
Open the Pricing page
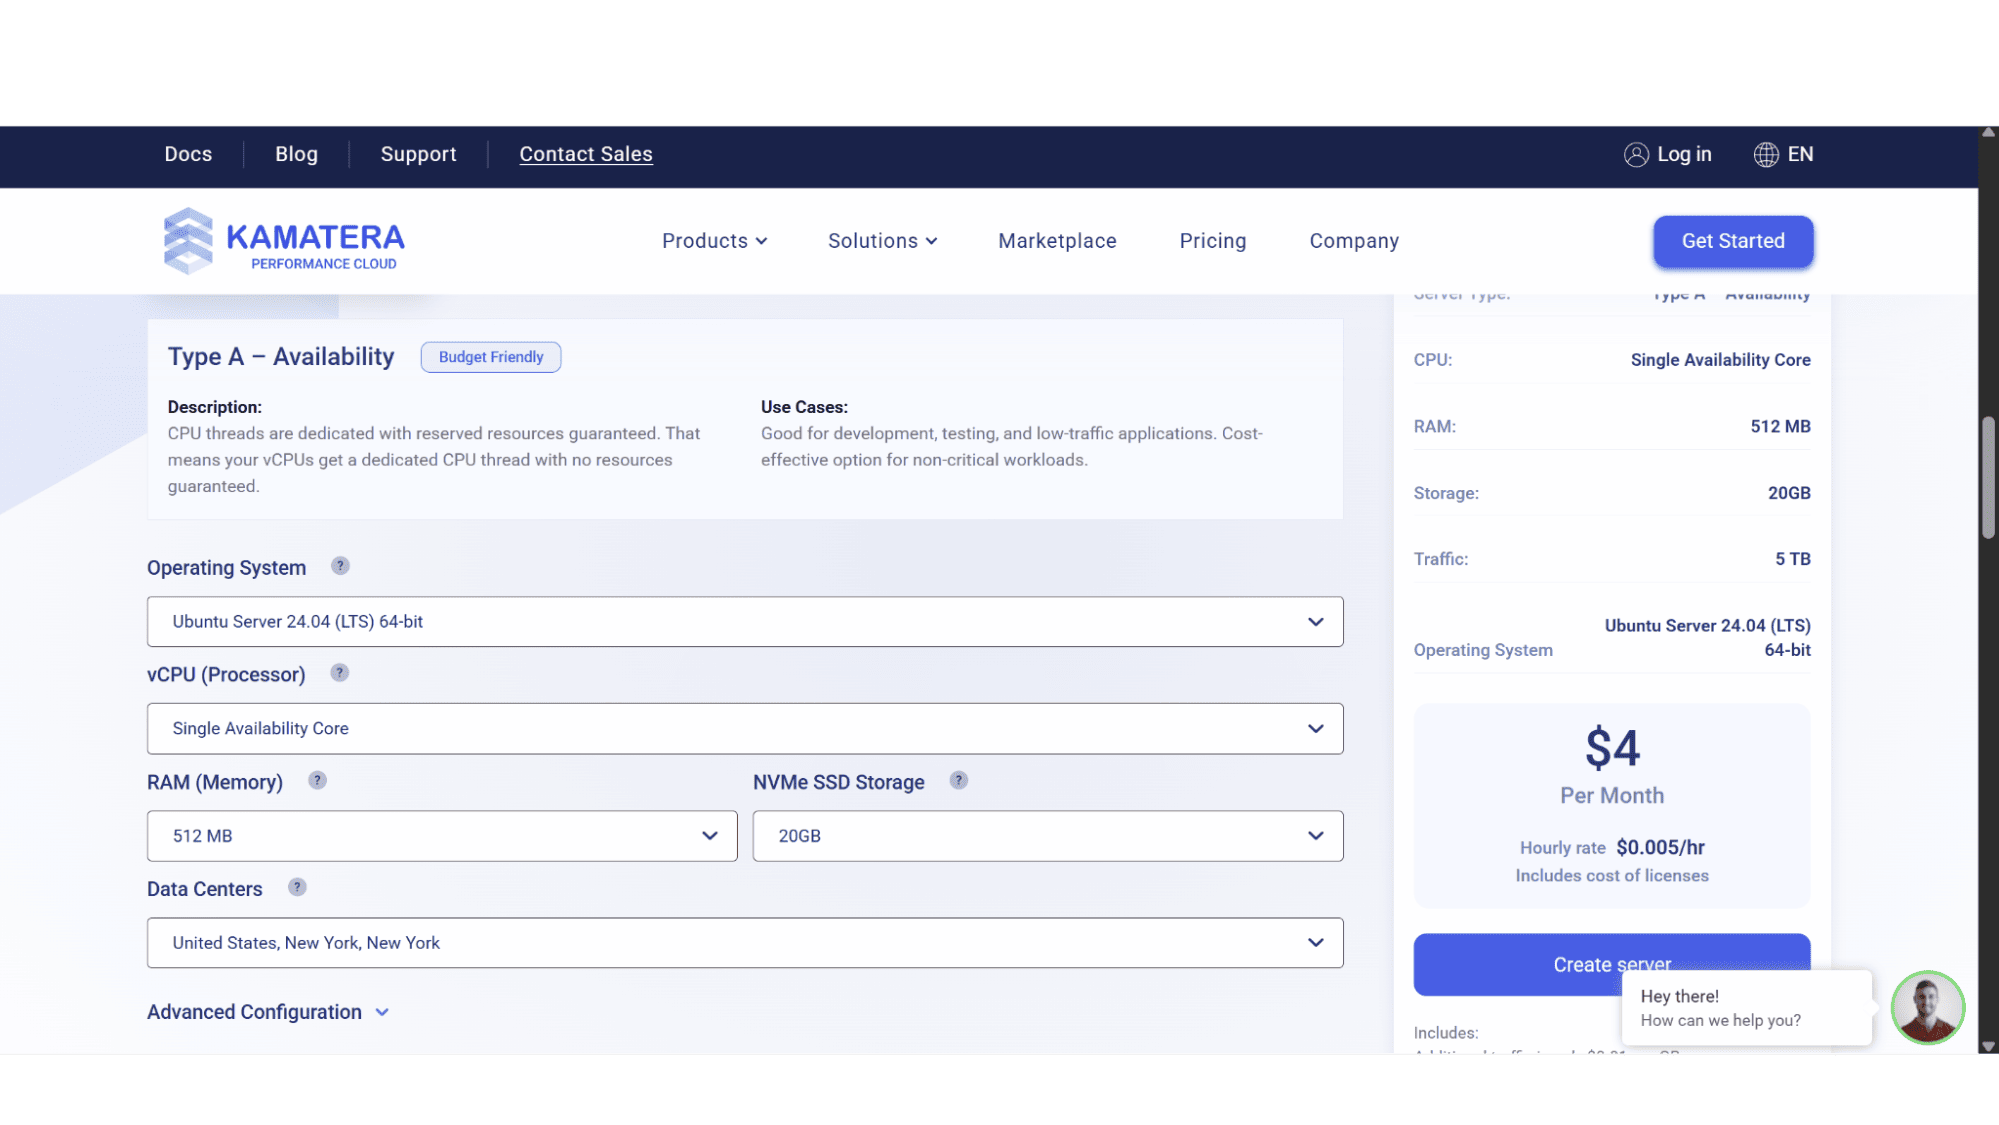1213,241
